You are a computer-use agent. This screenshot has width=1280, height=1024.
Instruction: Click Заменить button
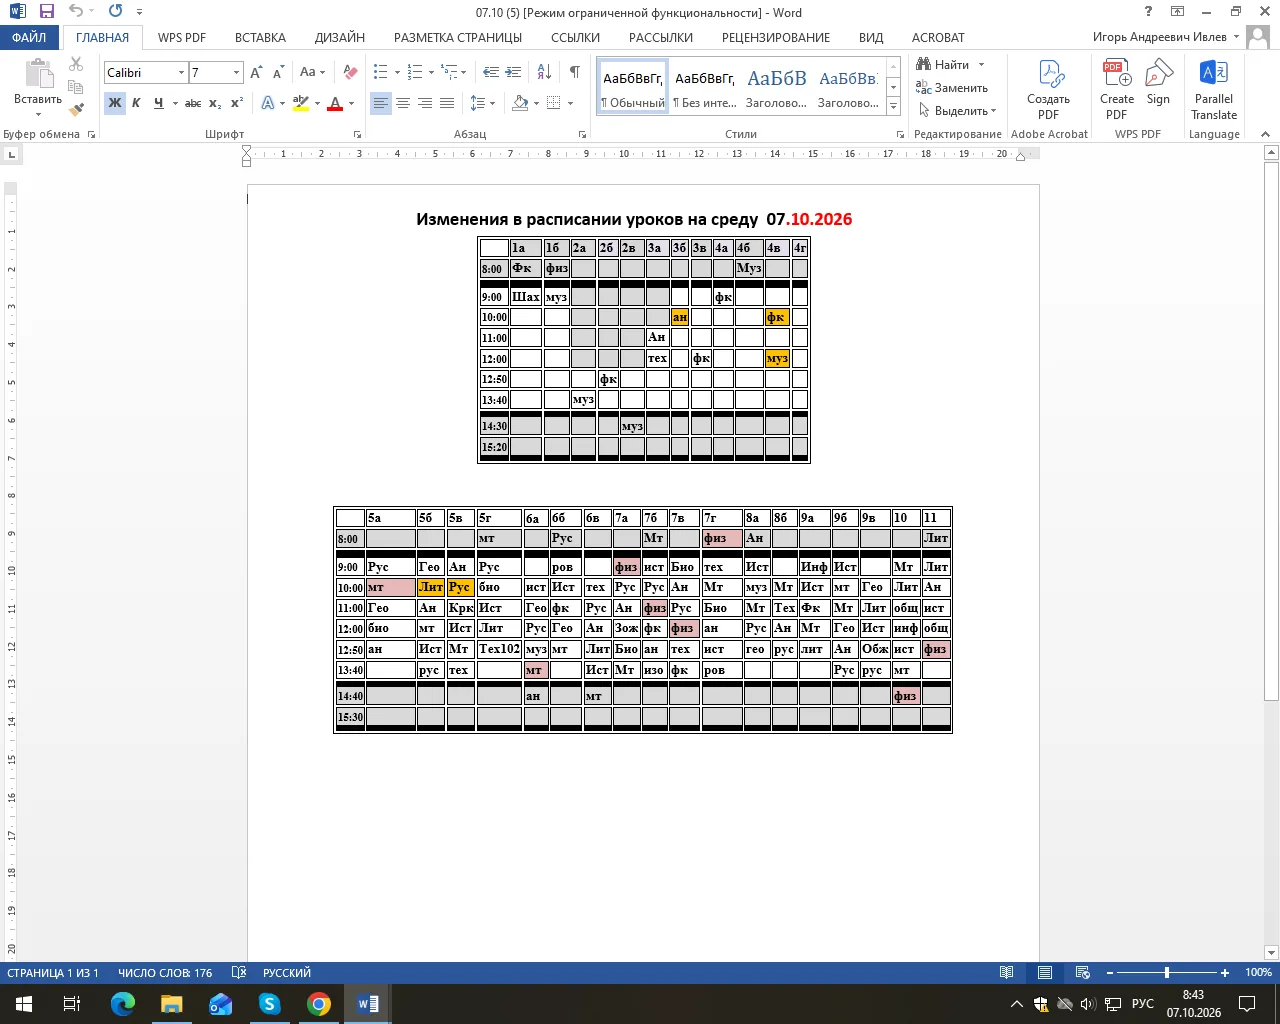point(952,87)
